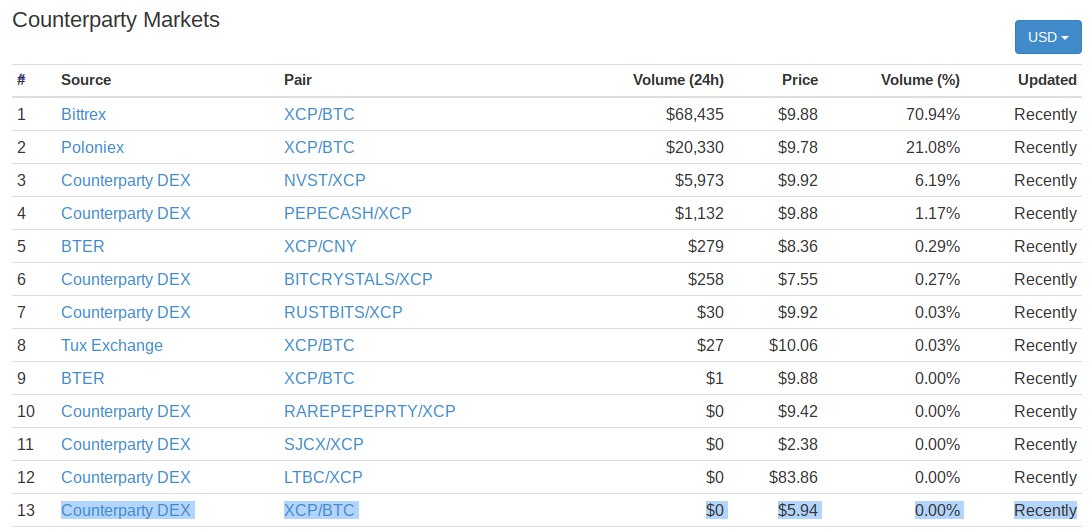Open Counterparty DEX link in RUSTBITS/XCP row
This screenshot has width=1089, height=532.
tap(126, 313)
